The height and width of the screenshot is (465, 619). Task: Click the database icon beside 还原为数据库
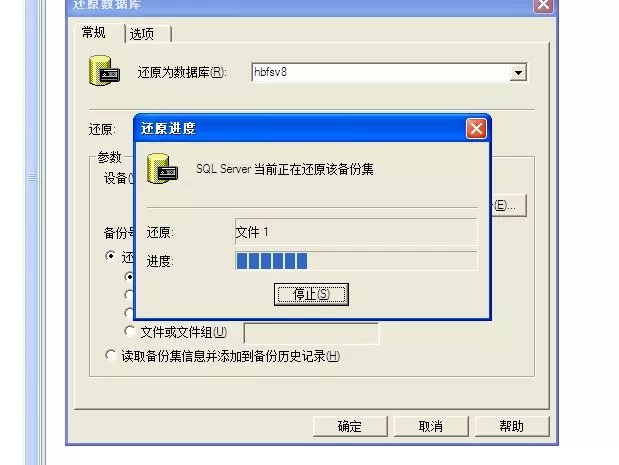pos(105,71)
